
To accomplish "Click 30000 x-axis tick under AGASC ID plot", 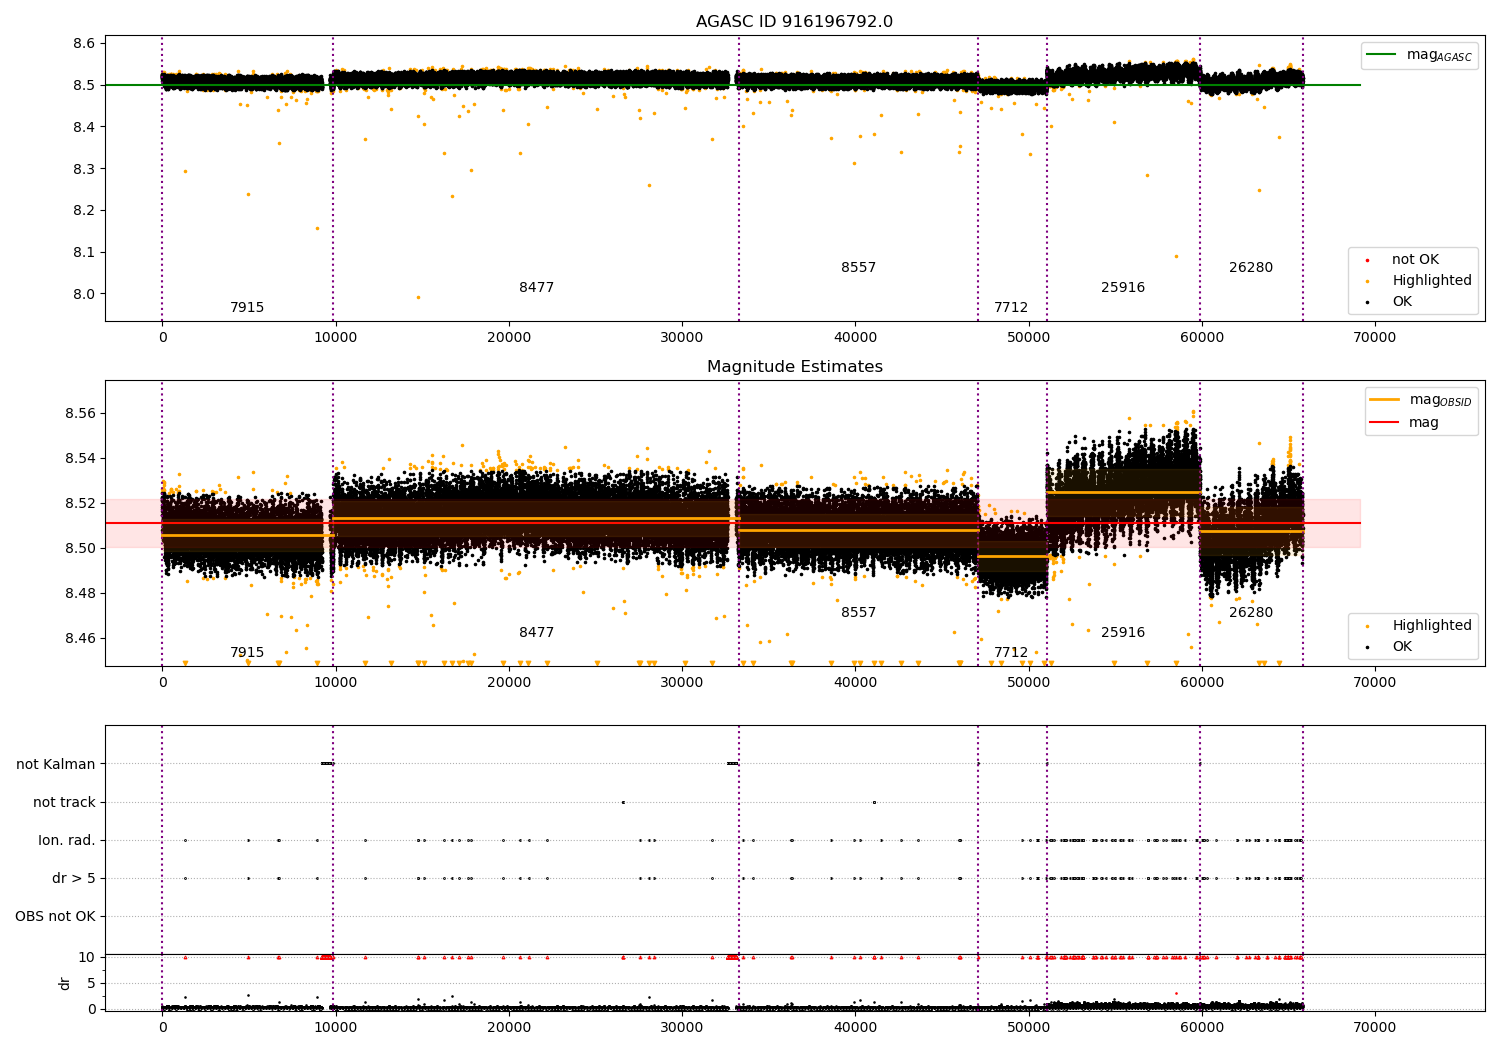I will point(682,339).
